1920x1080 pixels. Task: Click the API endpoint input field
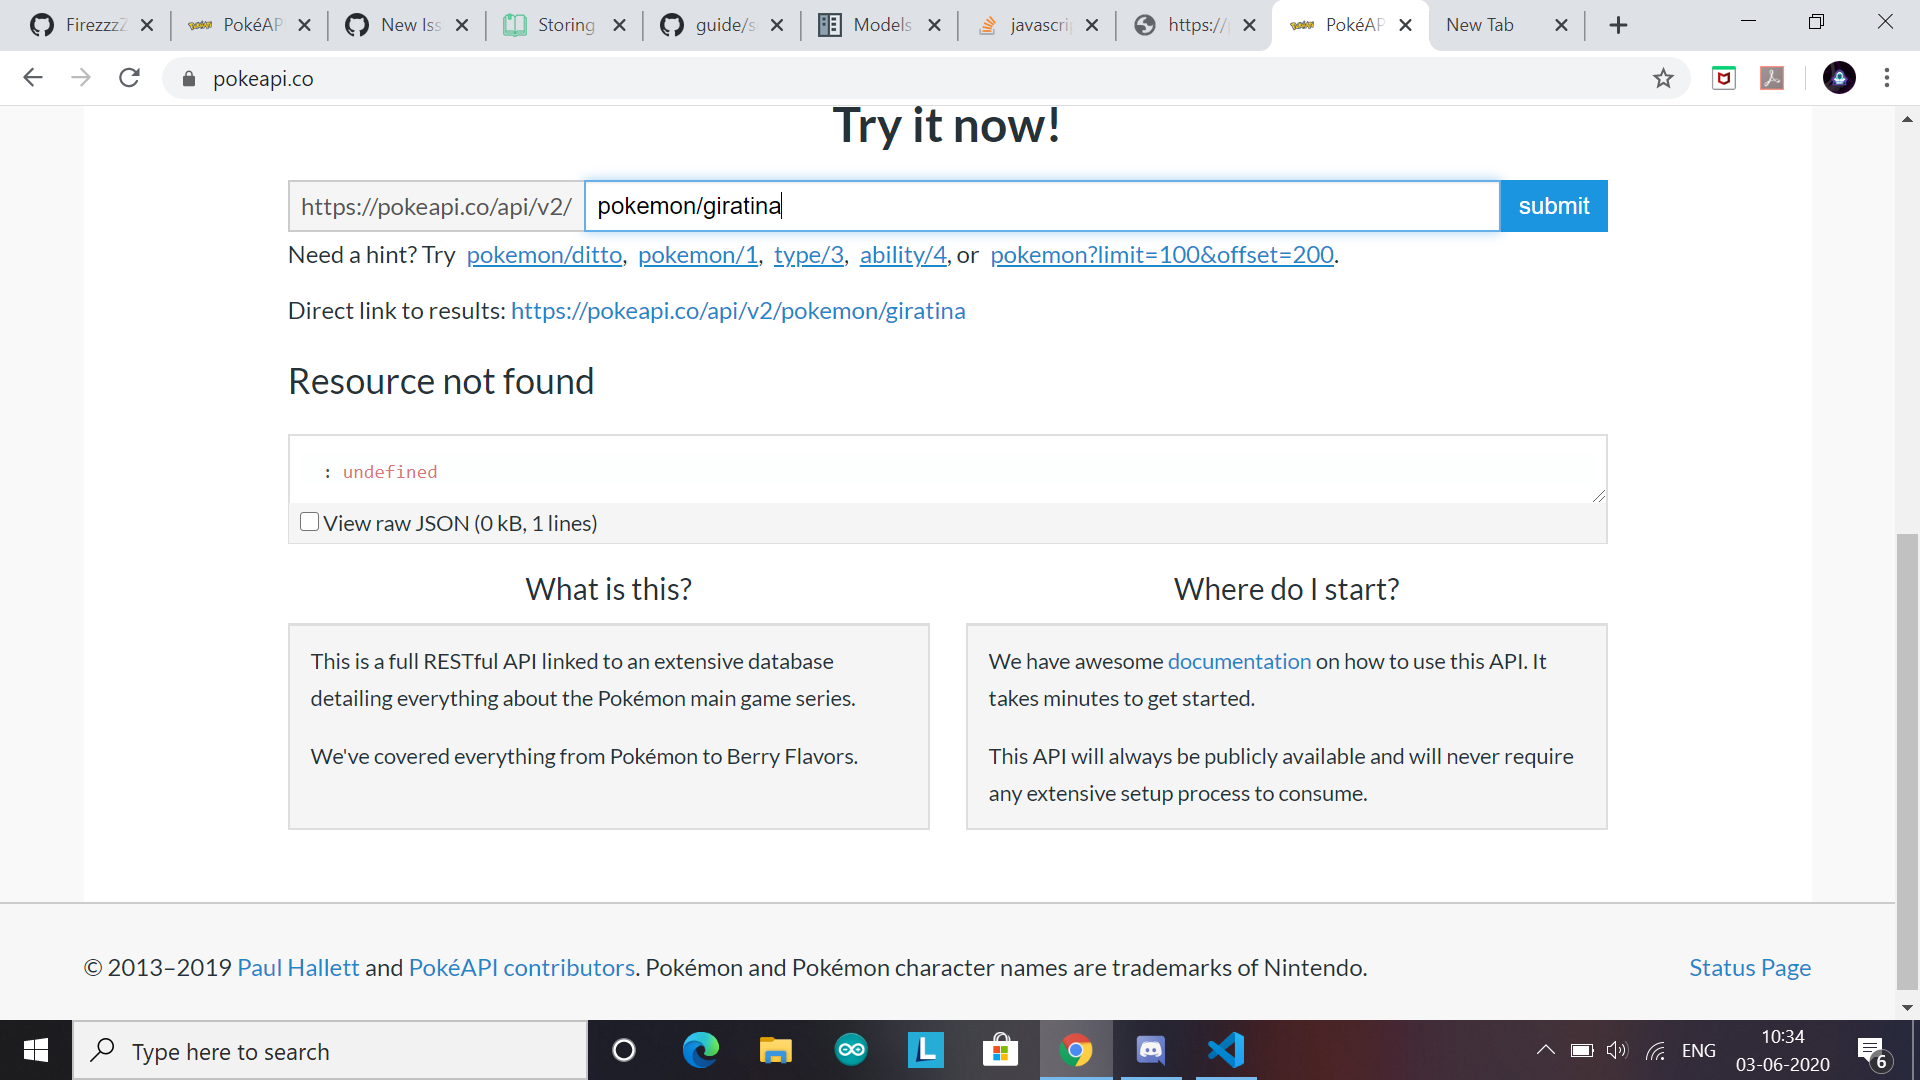(x=1040, y=206)
